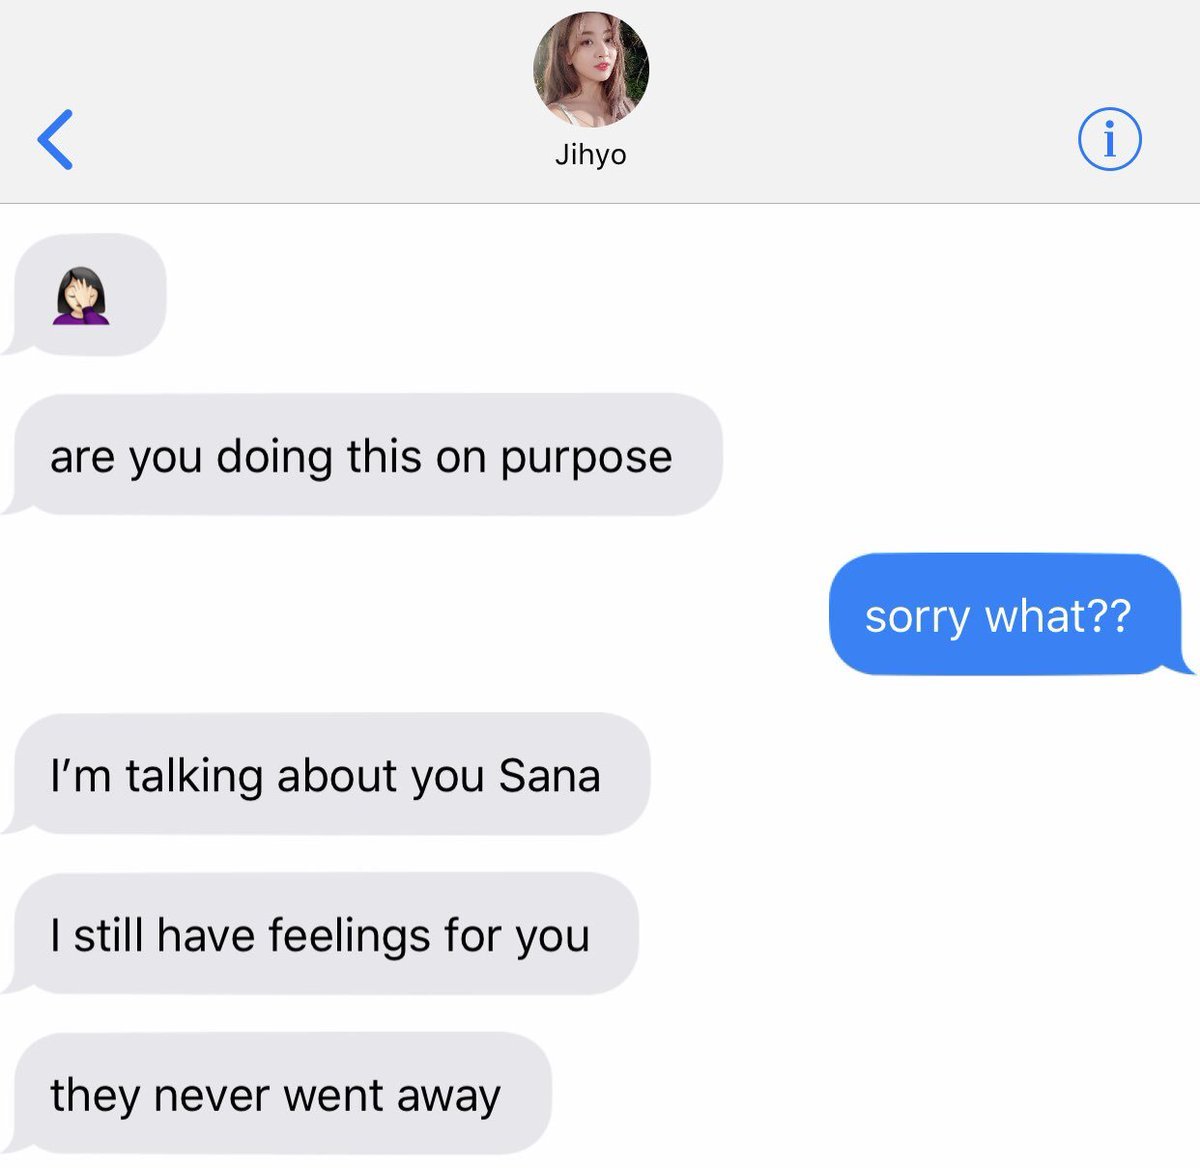Click the word "Sana" in the message

point(549,776)
